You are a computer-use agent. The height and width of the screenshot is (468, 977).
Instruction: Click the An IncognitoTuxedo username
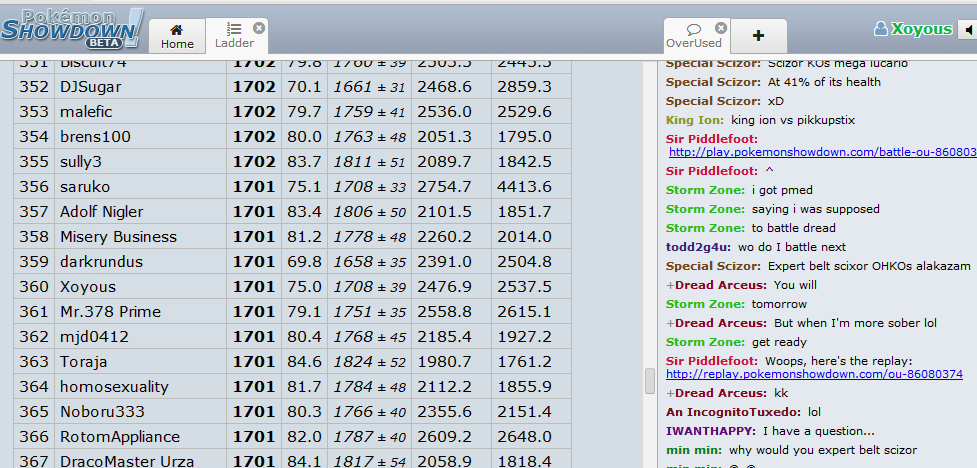coord(732,412)
